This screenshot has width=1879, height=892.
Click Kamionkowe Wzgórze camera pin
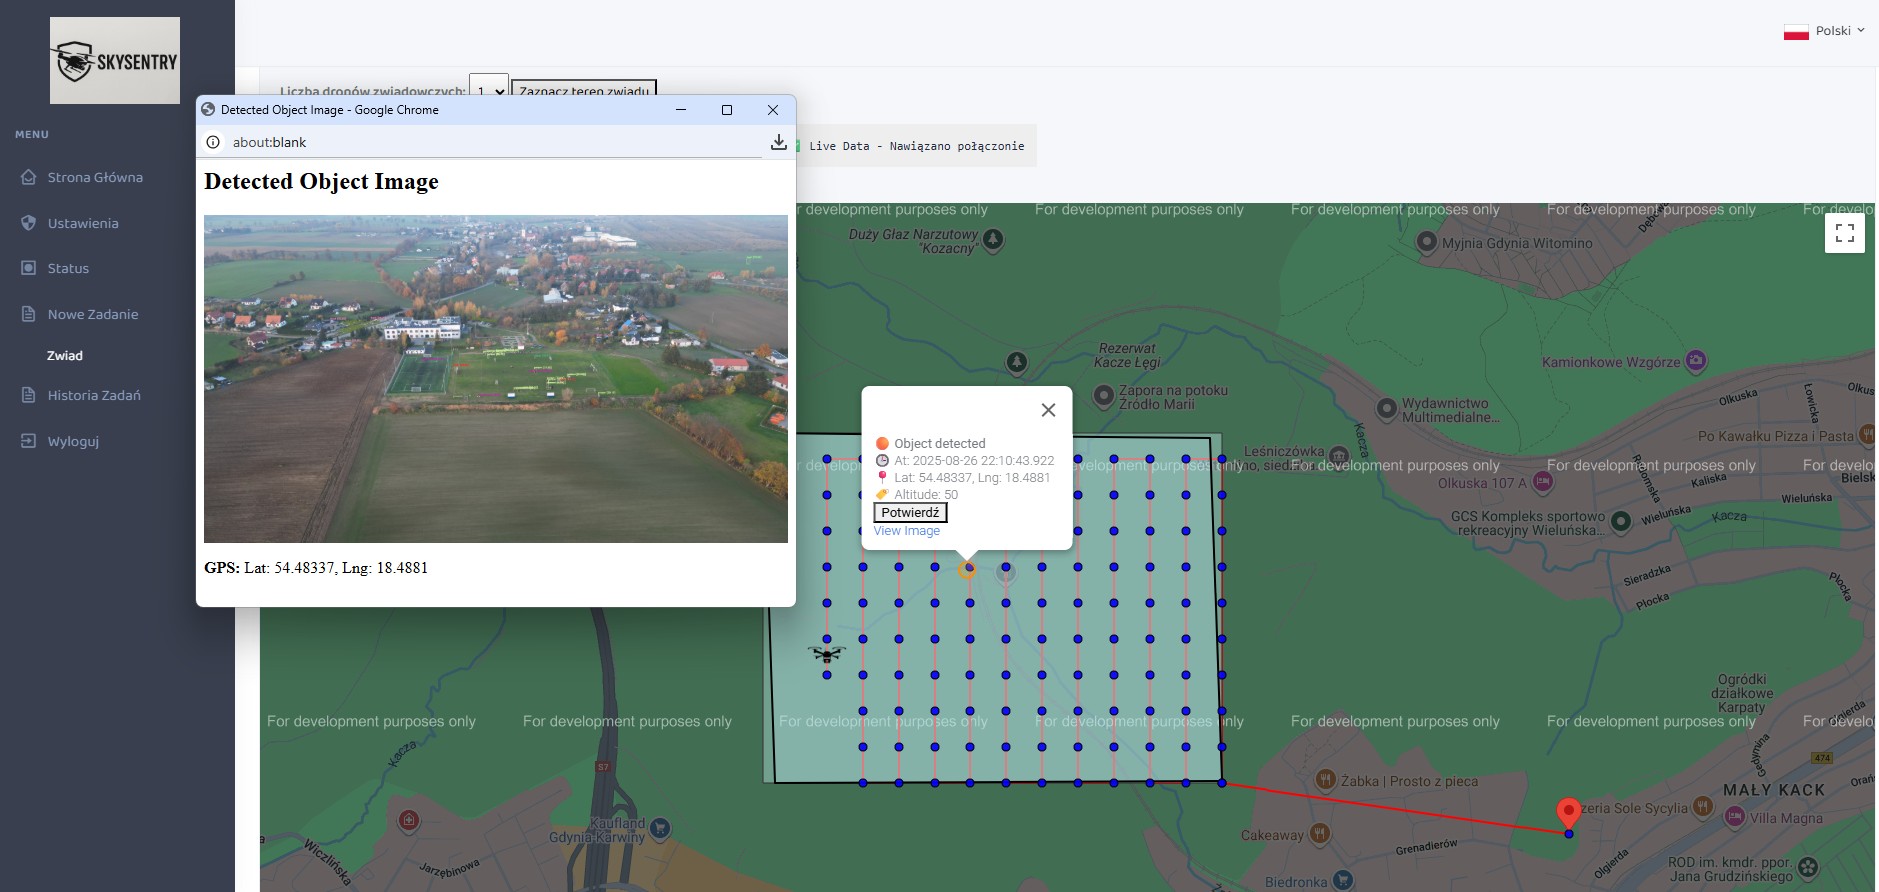tap(1696, 361)
